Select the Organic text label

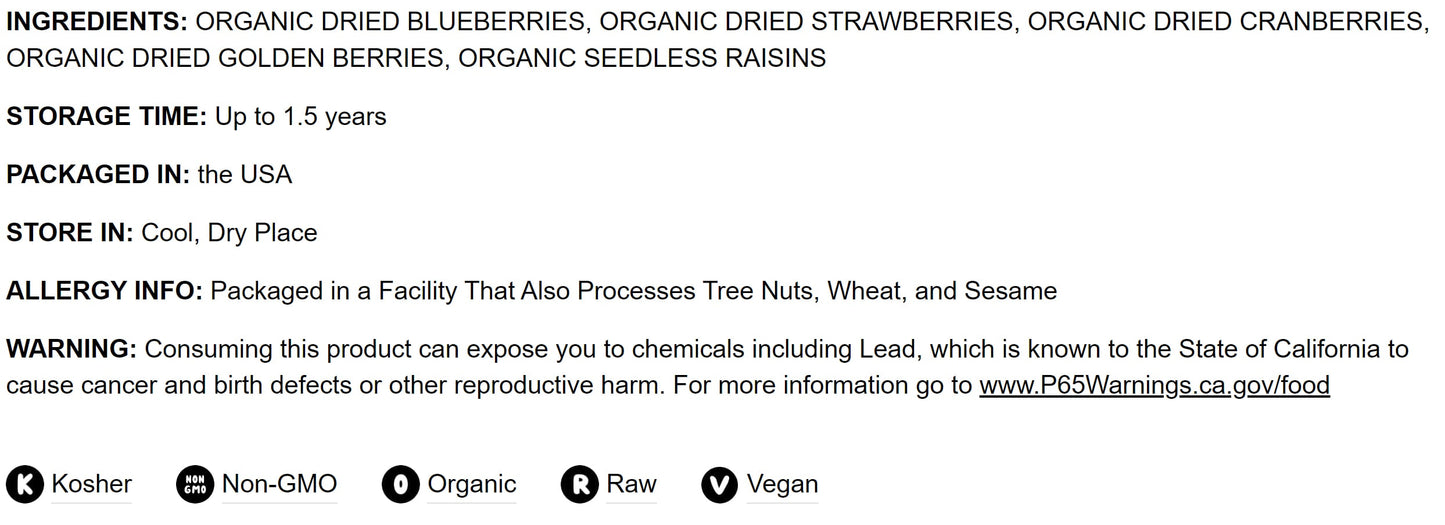[x=472, y=485]
